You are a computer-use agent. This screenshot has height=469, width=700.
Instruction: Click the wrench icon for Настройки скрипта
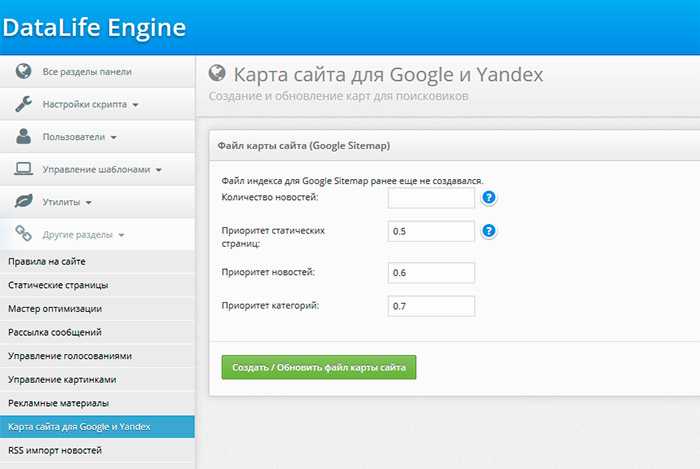pos(23,104)
